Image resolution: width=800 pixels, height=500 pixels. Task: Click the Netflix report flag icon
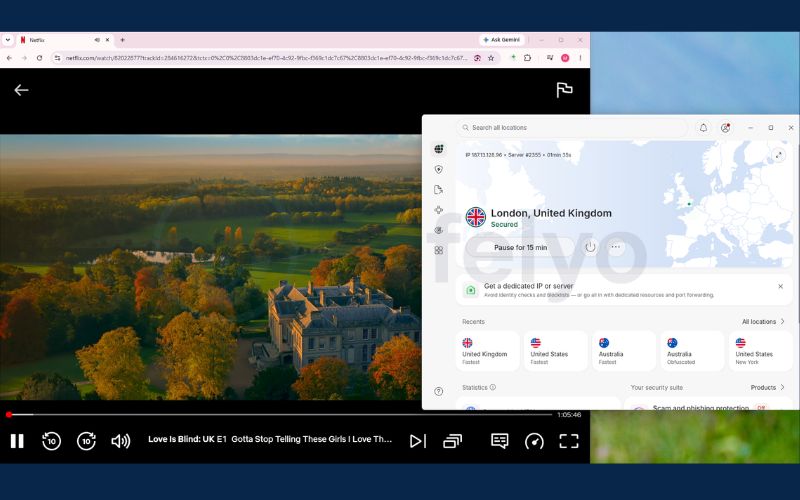point(564,90)
